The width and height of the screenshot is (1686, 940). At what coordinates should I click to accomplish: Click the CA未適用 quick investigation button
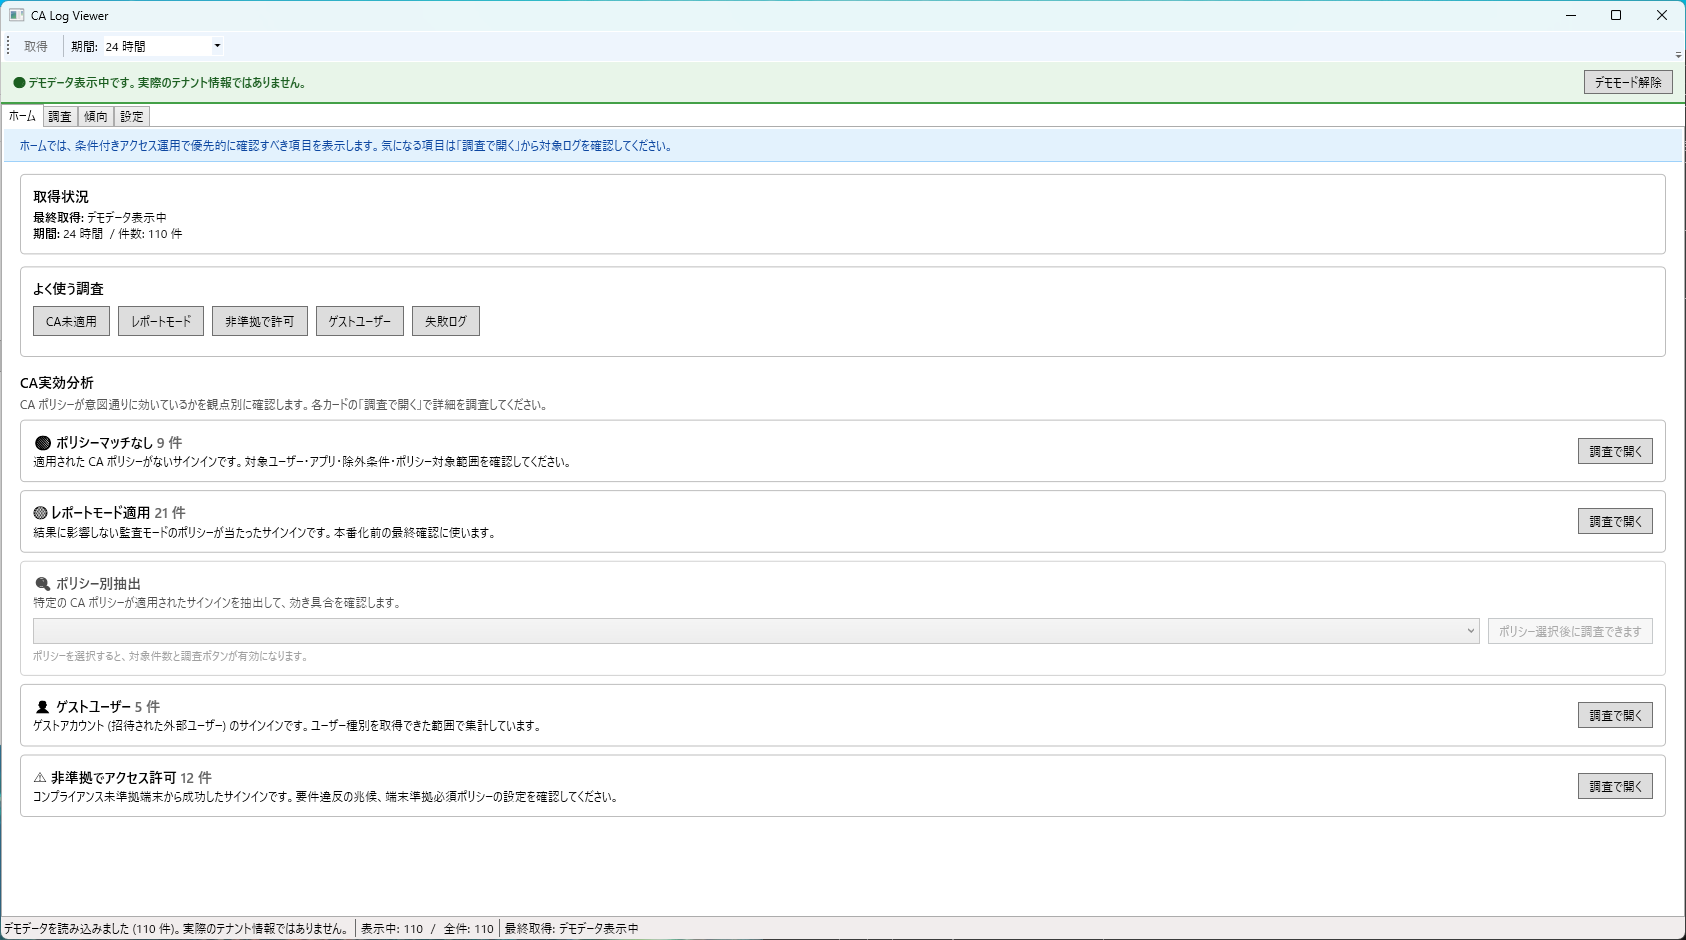tap(71, 321)
